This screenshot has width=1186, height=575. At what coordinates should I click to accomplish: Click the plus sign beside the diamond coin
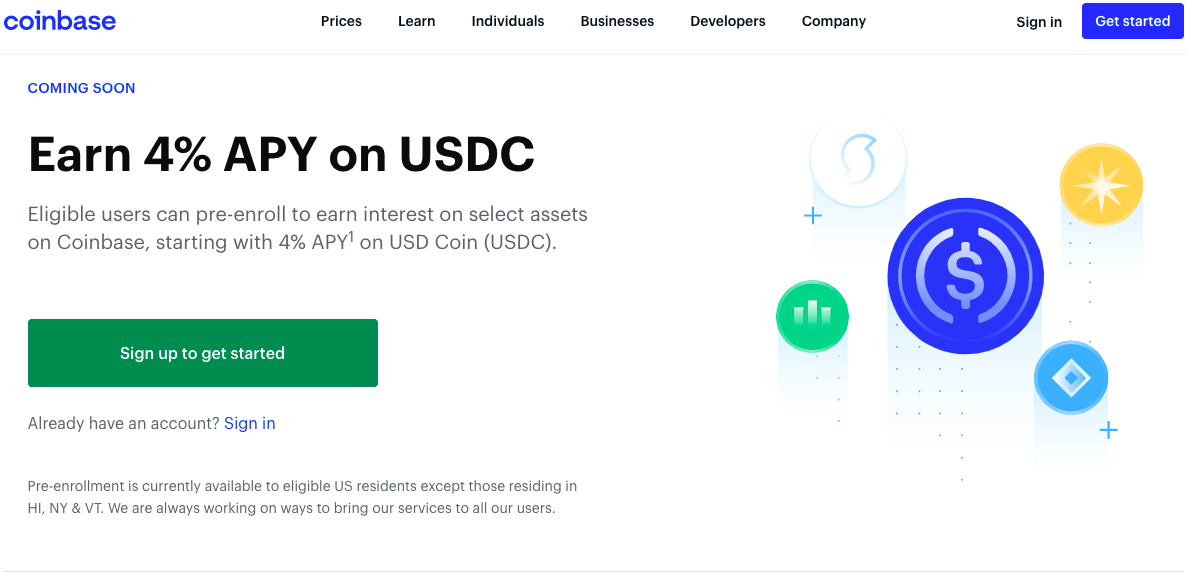(1108, 430)
